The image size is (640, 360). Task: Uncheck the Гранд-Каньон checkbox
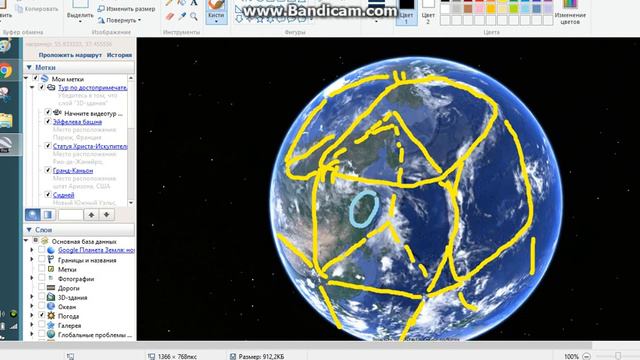pos(48,170)
